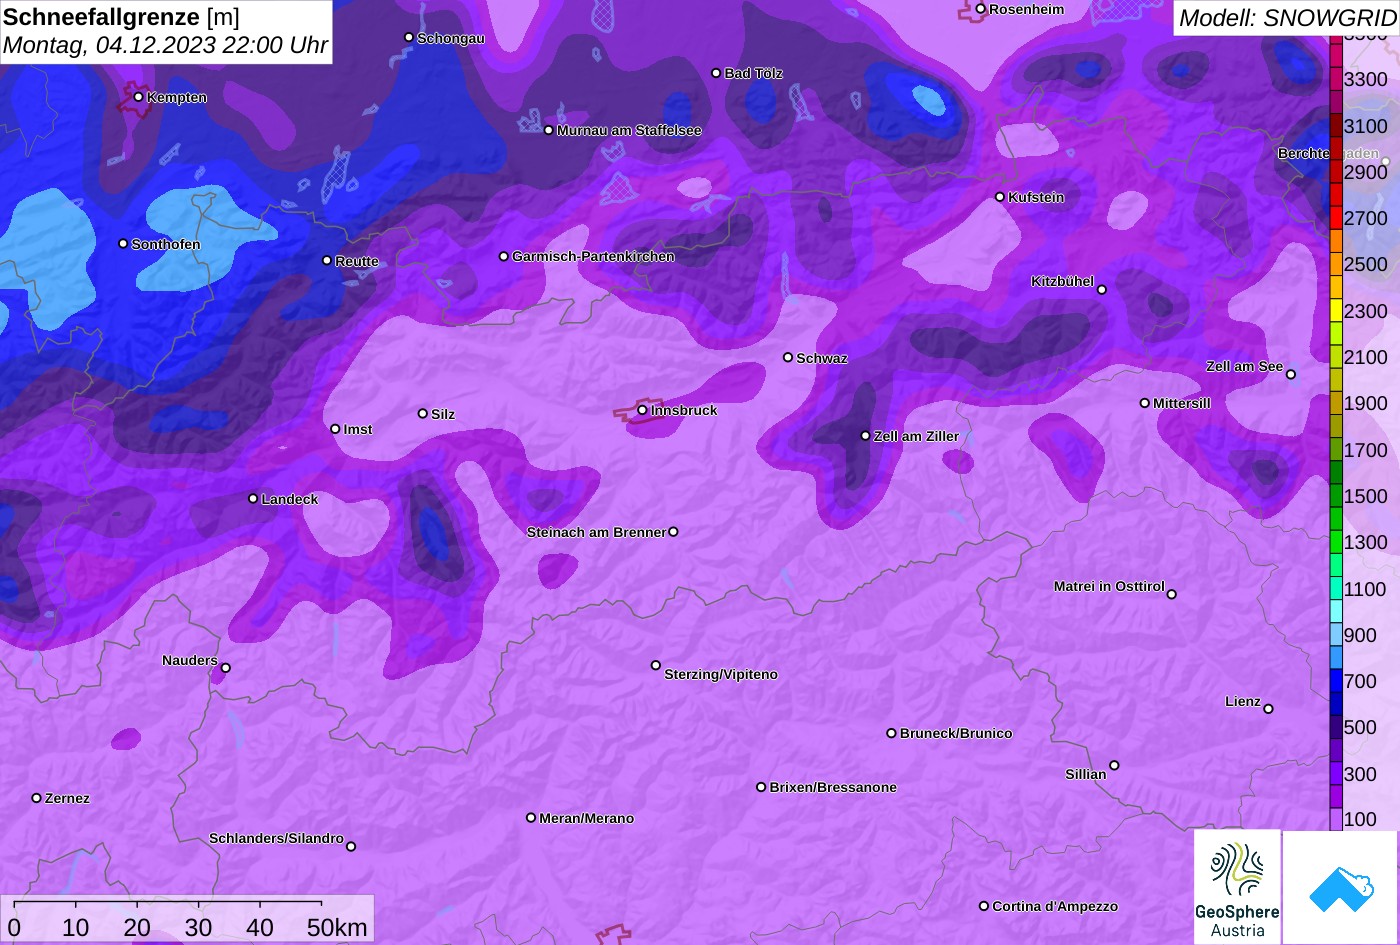This screenshot has width=1400, height=945.
Task: Select the Reutte map marker
Action: 327,260
